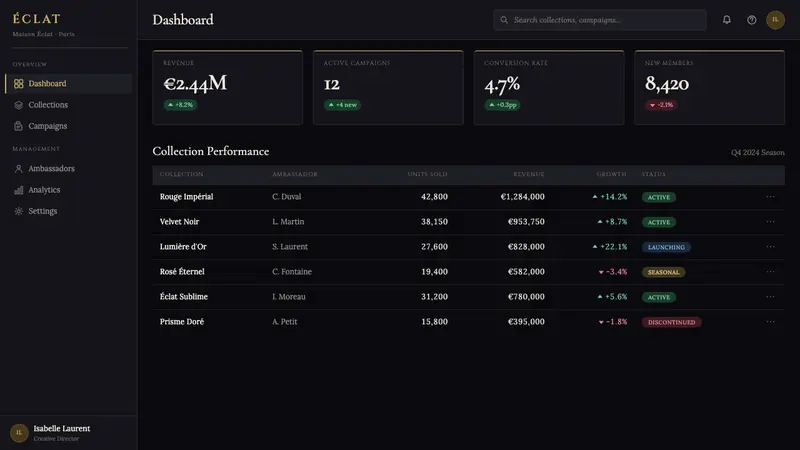This screenshot has width=800, height=450.
Task: Open row options for Prisme Doré
Action: 770,321
